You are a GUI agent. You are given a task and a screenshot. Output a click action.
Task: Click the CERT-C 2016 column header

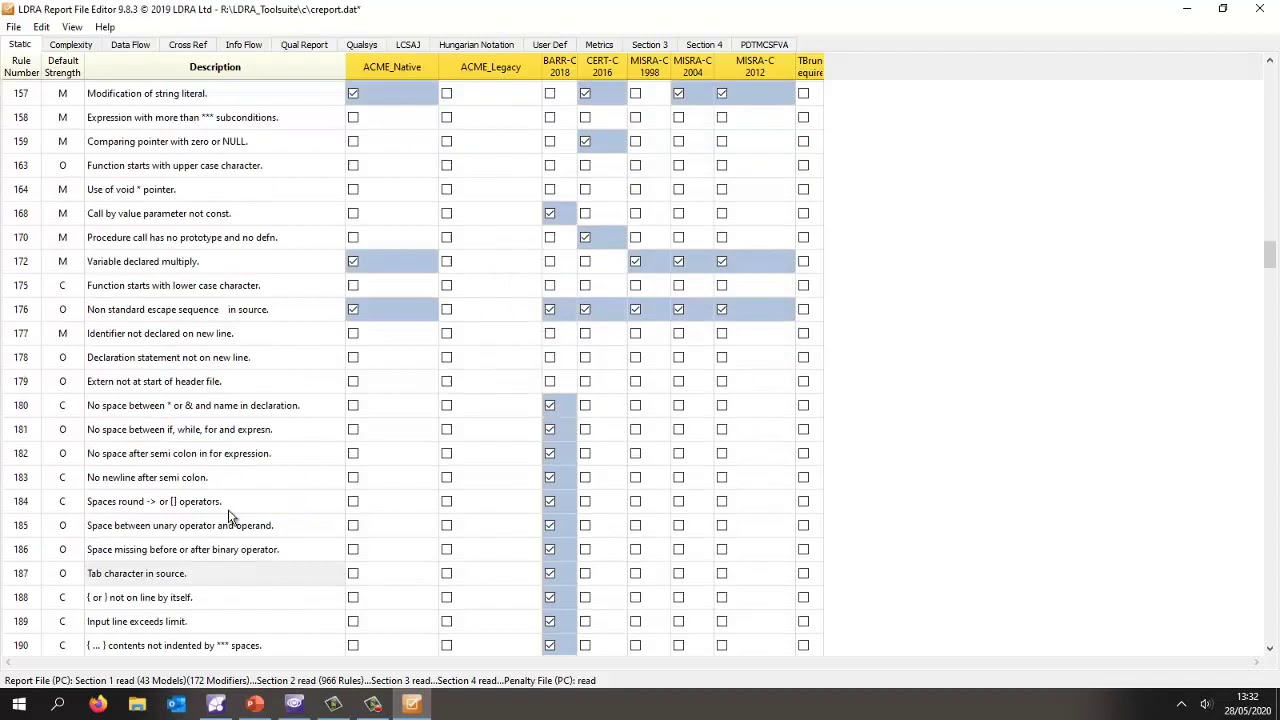pos(602,67)
